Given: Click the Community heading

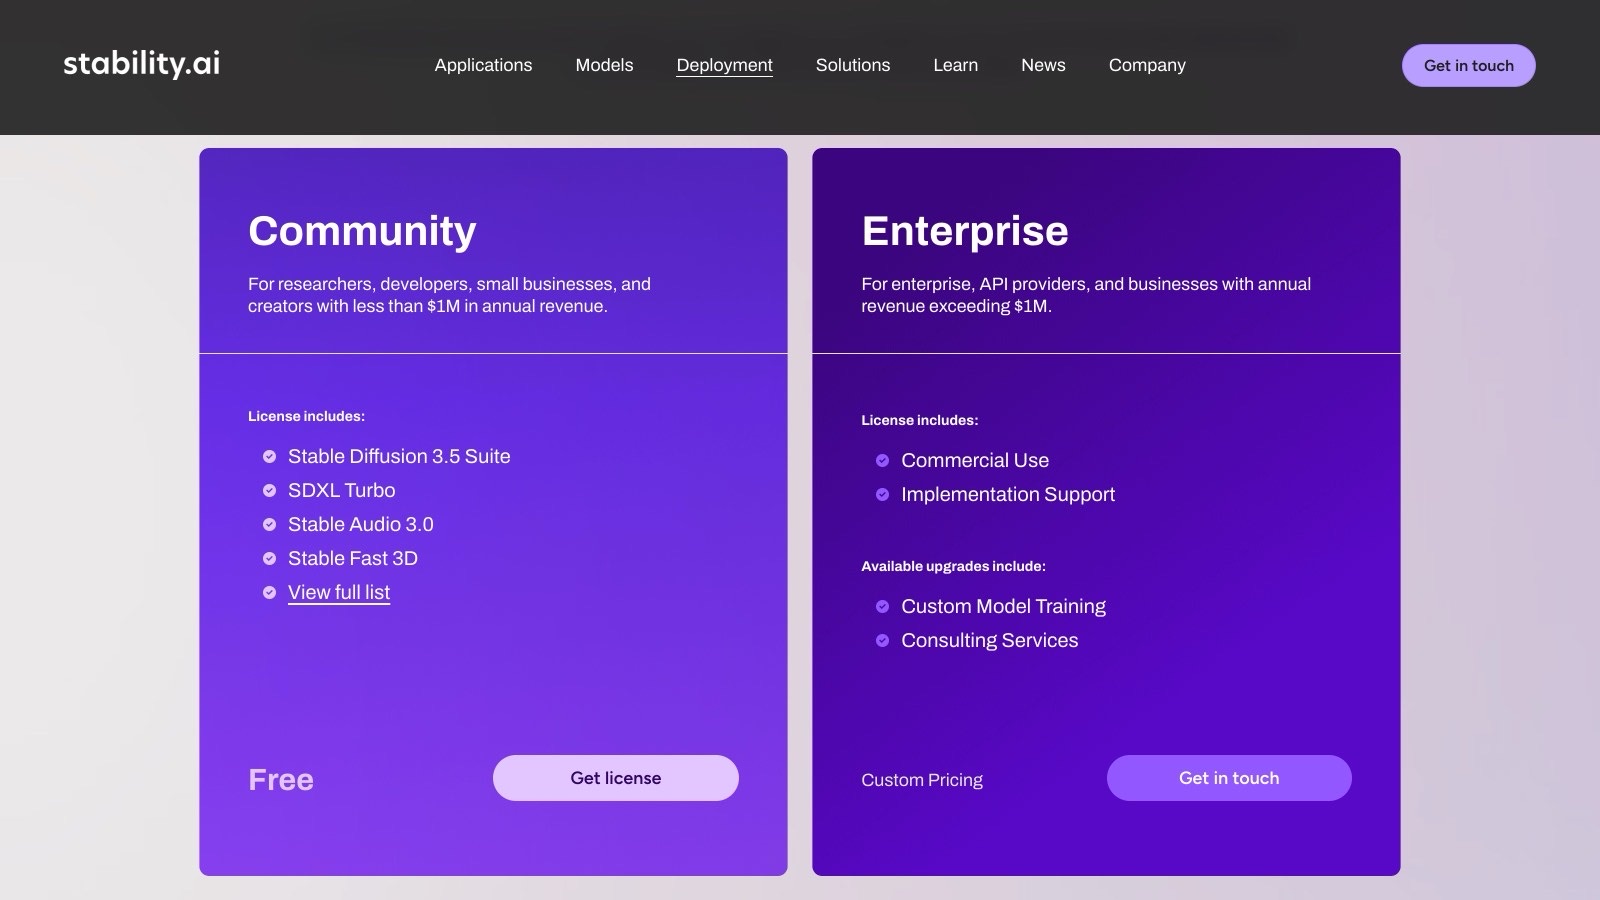Looking at the screenshot, I should (362, 231).
